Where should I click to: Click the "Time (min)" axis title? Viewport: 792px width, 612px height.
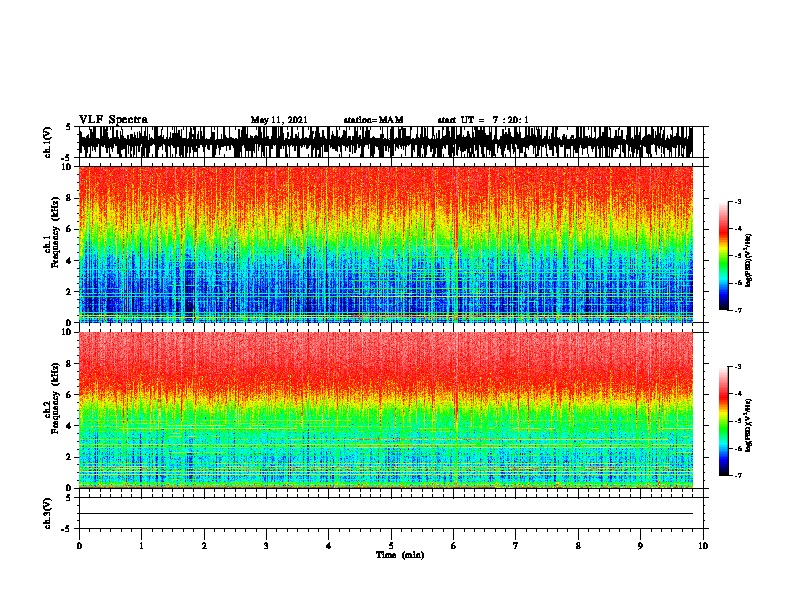click(400, 555)
